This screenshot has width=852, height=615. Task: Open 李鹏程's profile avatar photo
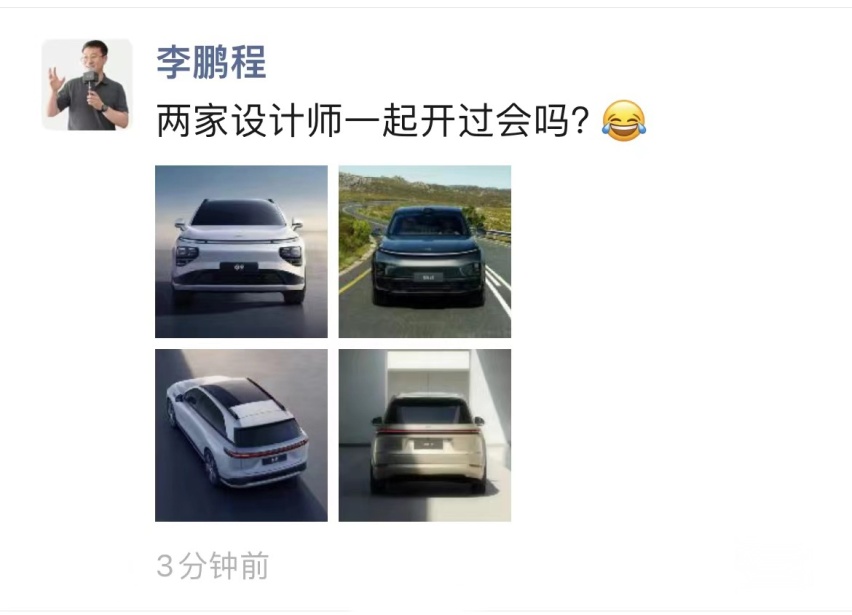tap(87, 85)
